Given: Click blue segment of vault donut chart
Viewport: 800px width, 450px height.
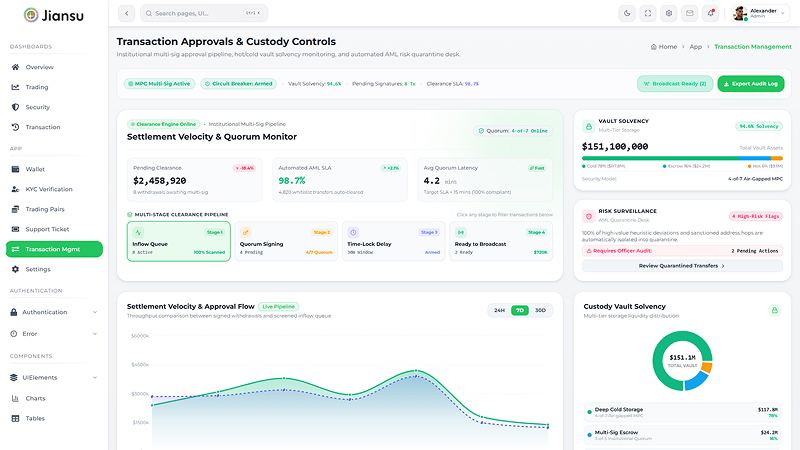Looking at the screenshot, I should (x=697, y=381).
